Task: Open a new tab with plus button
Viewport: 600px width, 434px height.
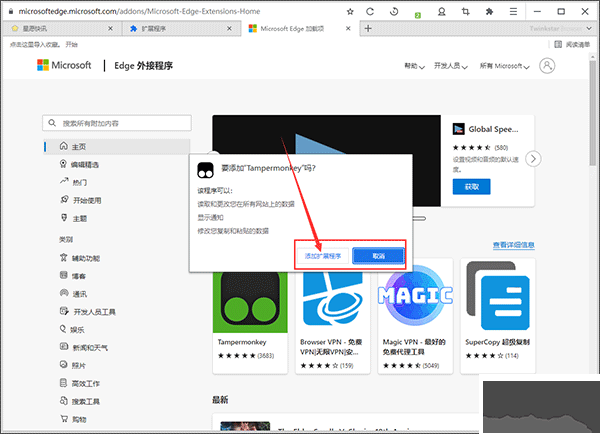Action: (368, 28)
